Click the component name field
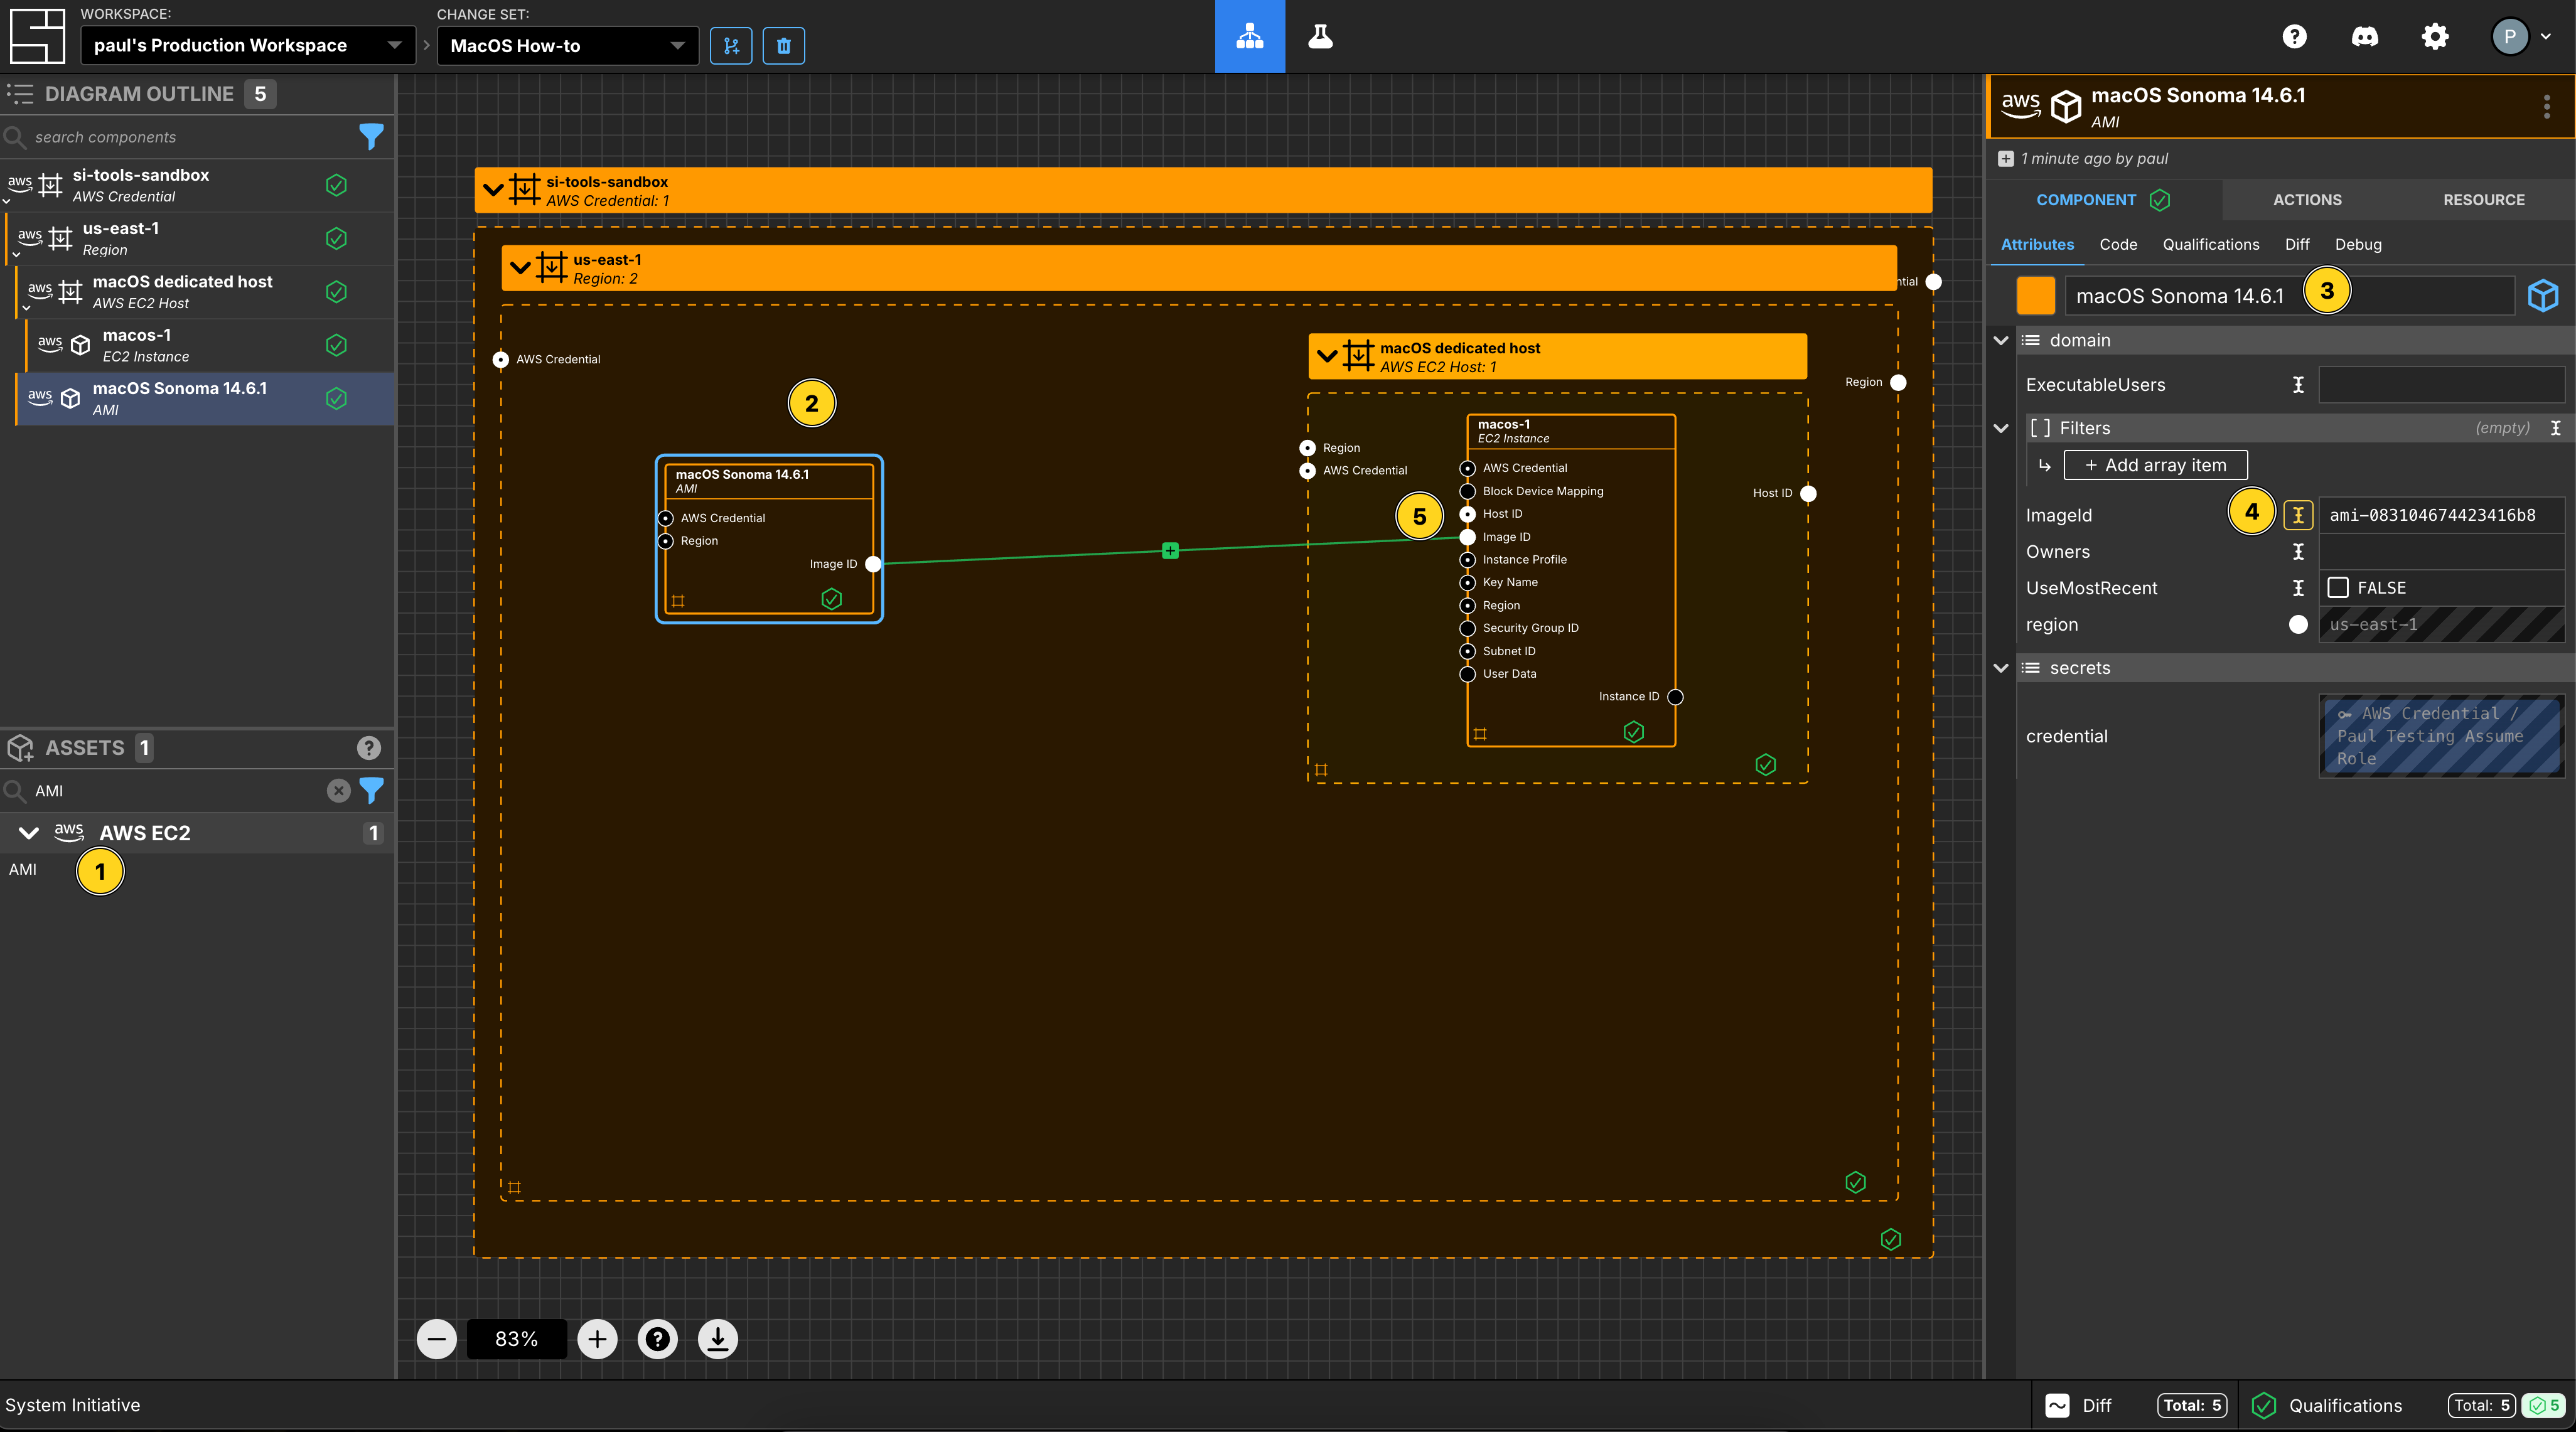This screenshot has height=1432, width=2576. 2290,296
